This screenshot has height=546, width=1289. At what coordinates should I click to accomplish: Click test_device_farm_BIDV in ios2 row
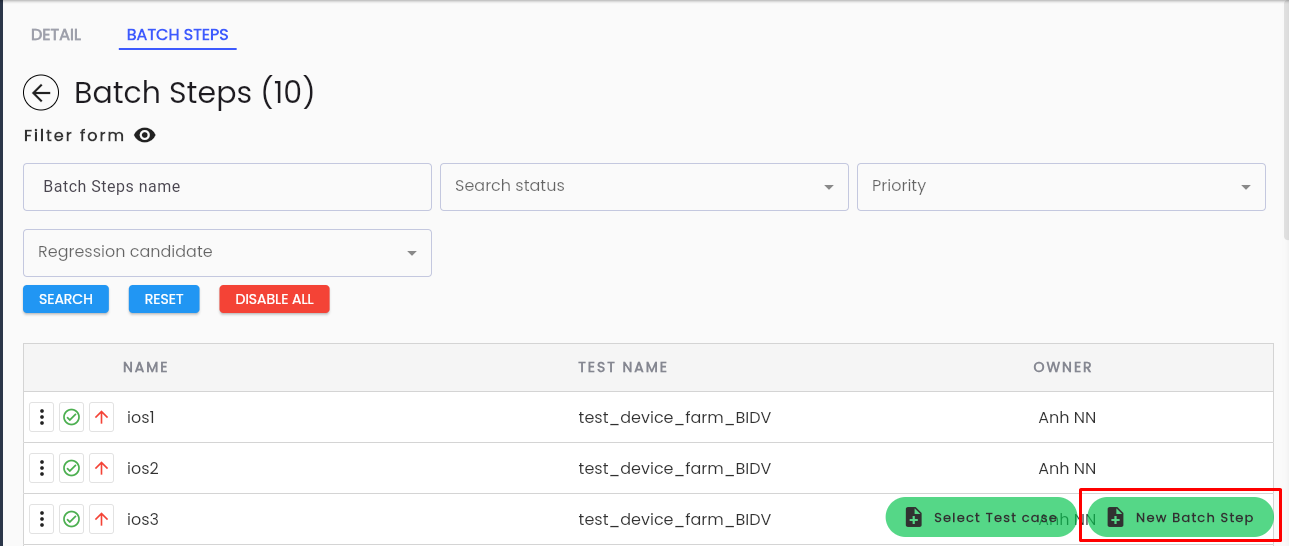point(675,468)
